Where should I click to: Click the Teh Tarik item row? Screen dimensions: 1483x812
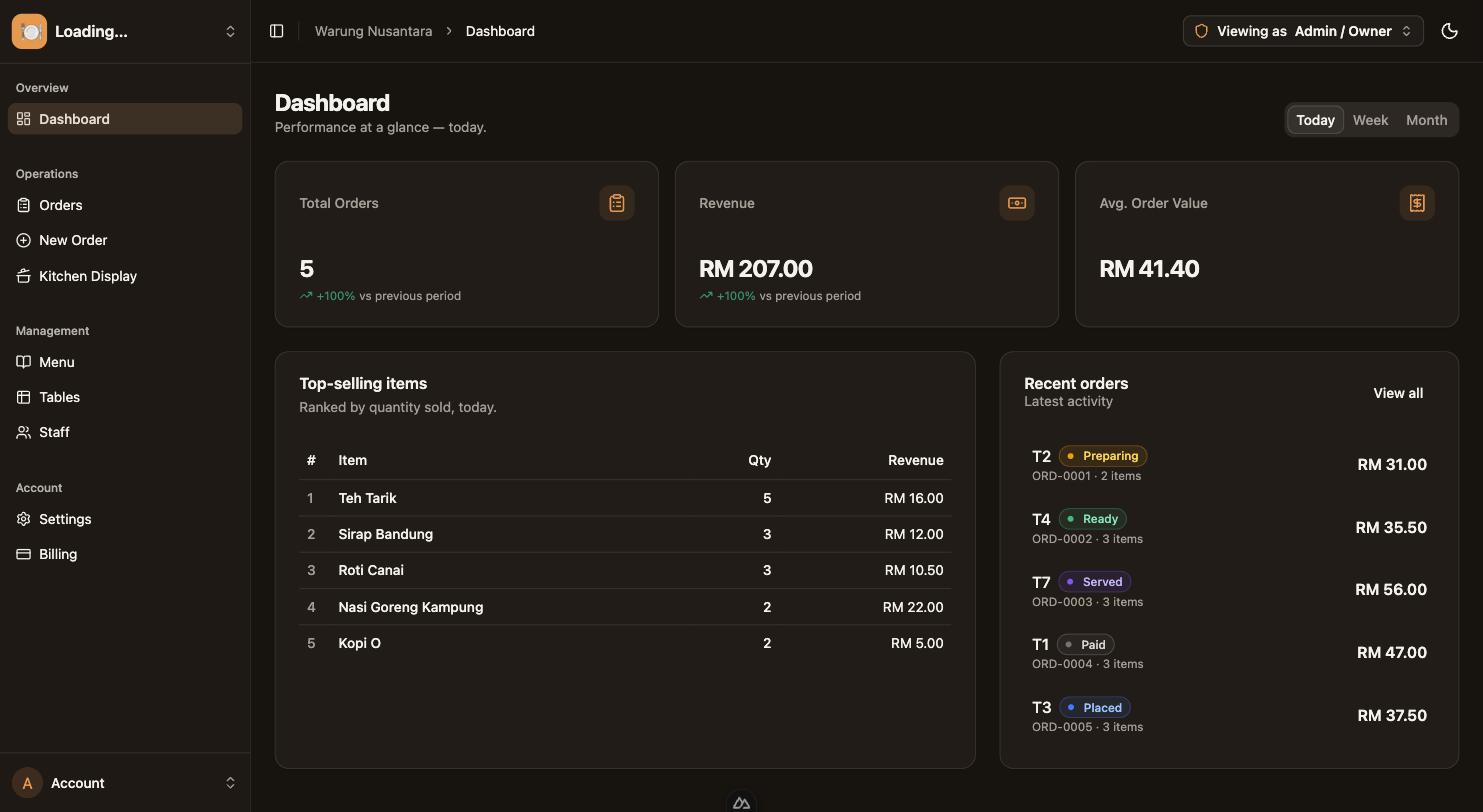coord(625,498)
